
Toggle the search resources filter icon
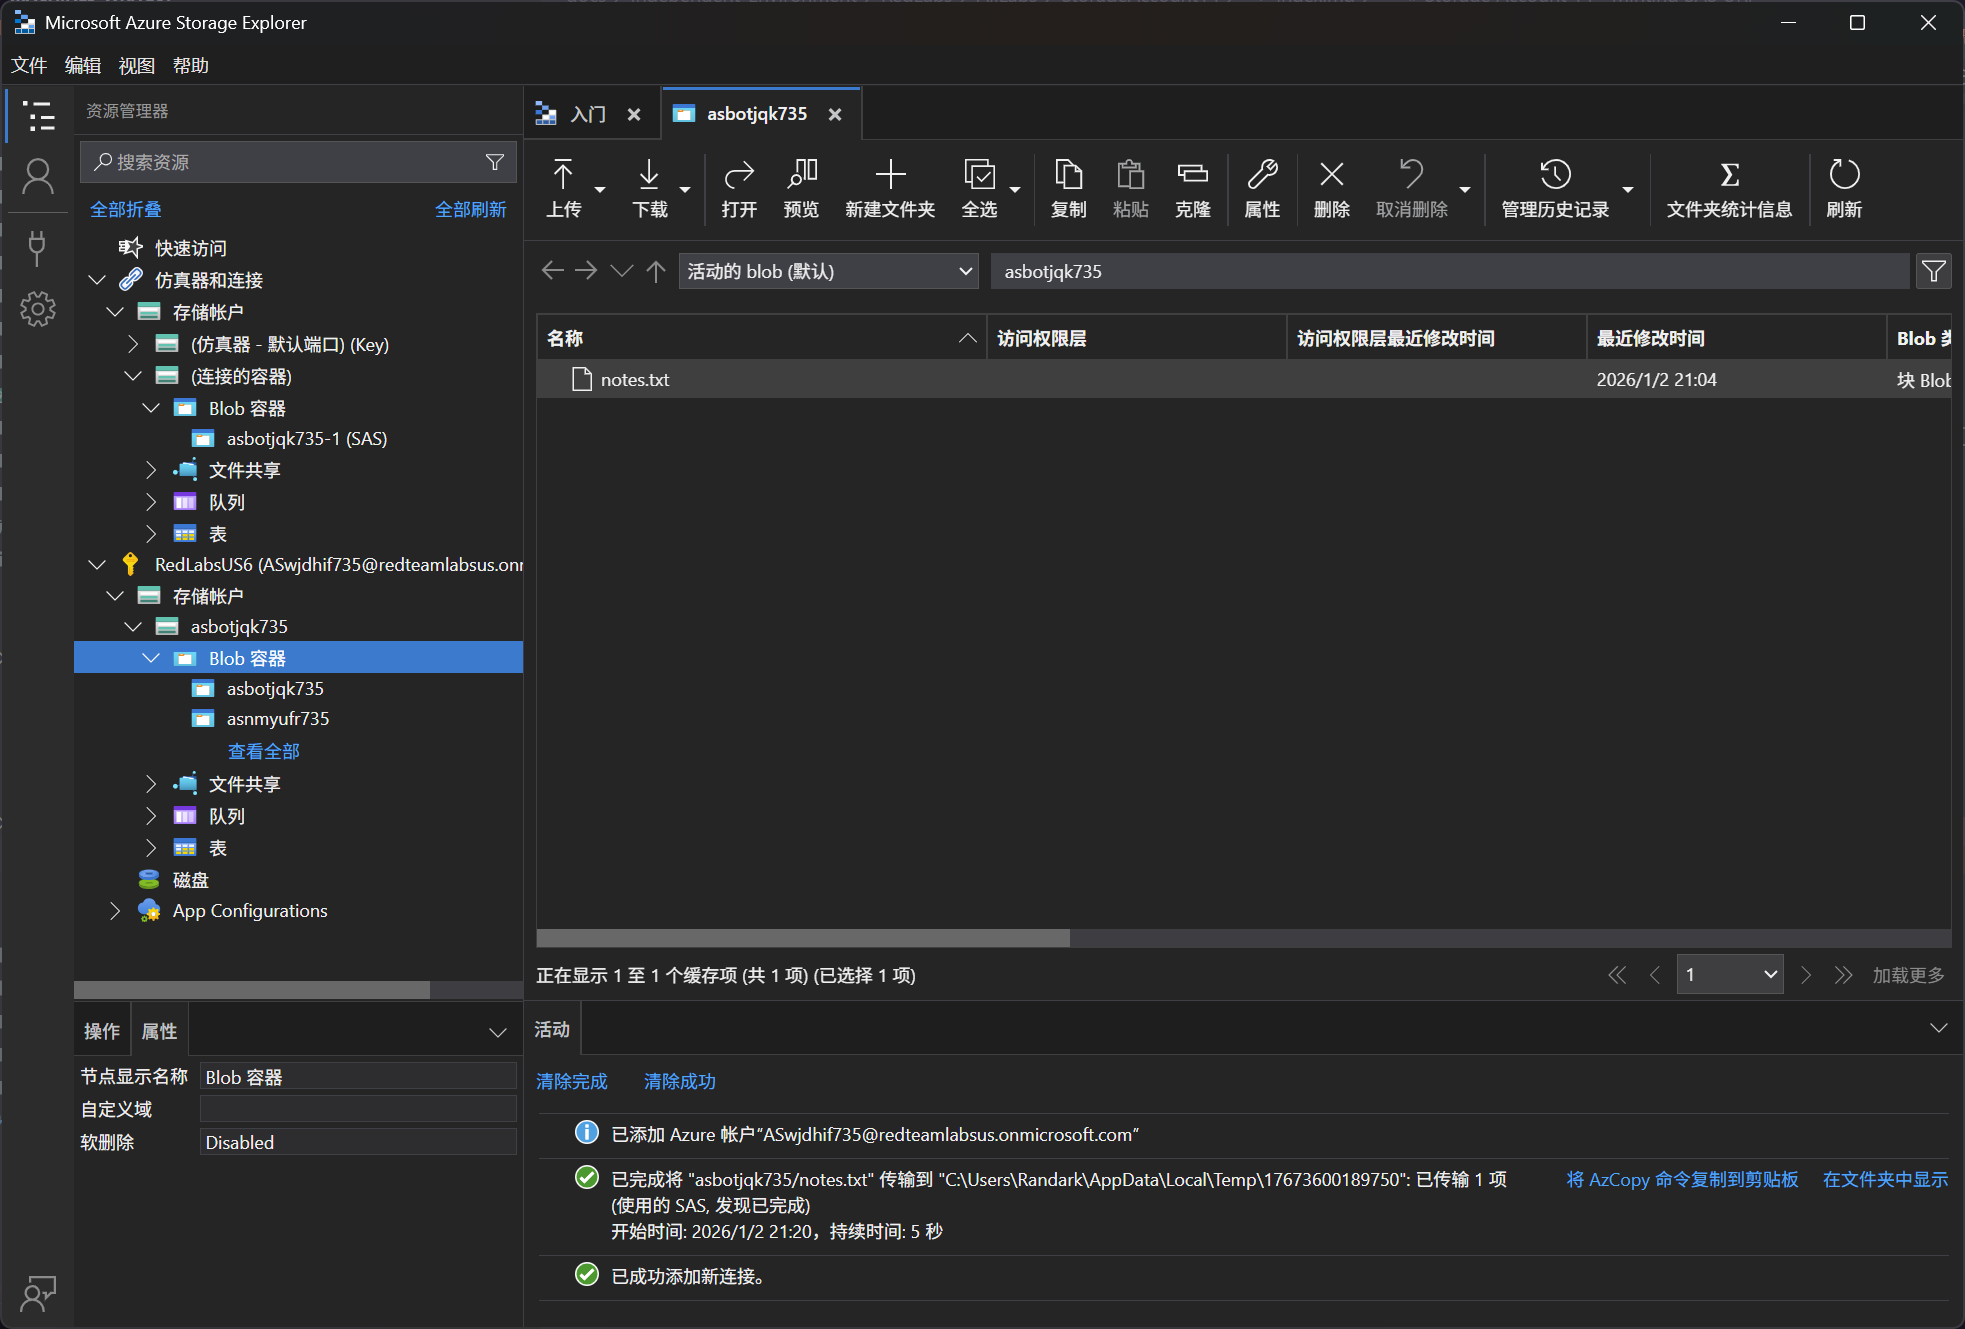[495, 162]
